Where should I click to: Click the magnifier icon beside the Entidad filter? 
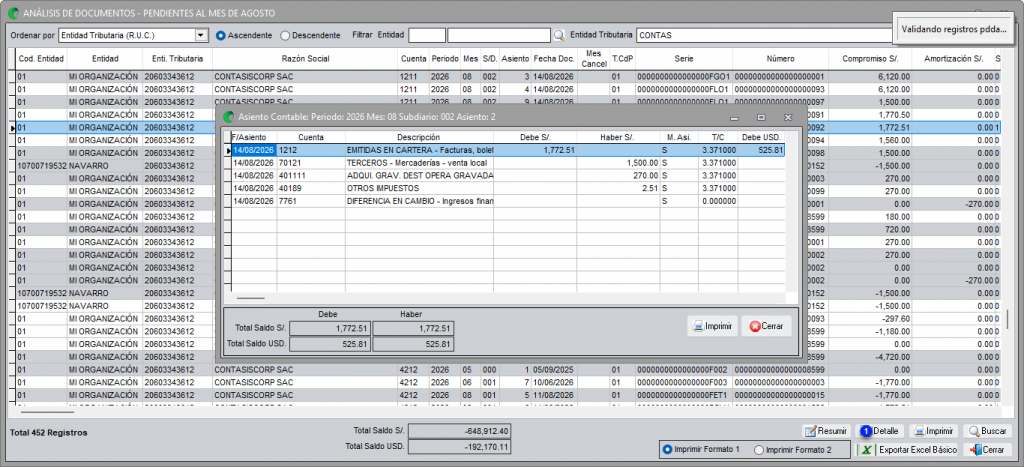pos(559,35)
